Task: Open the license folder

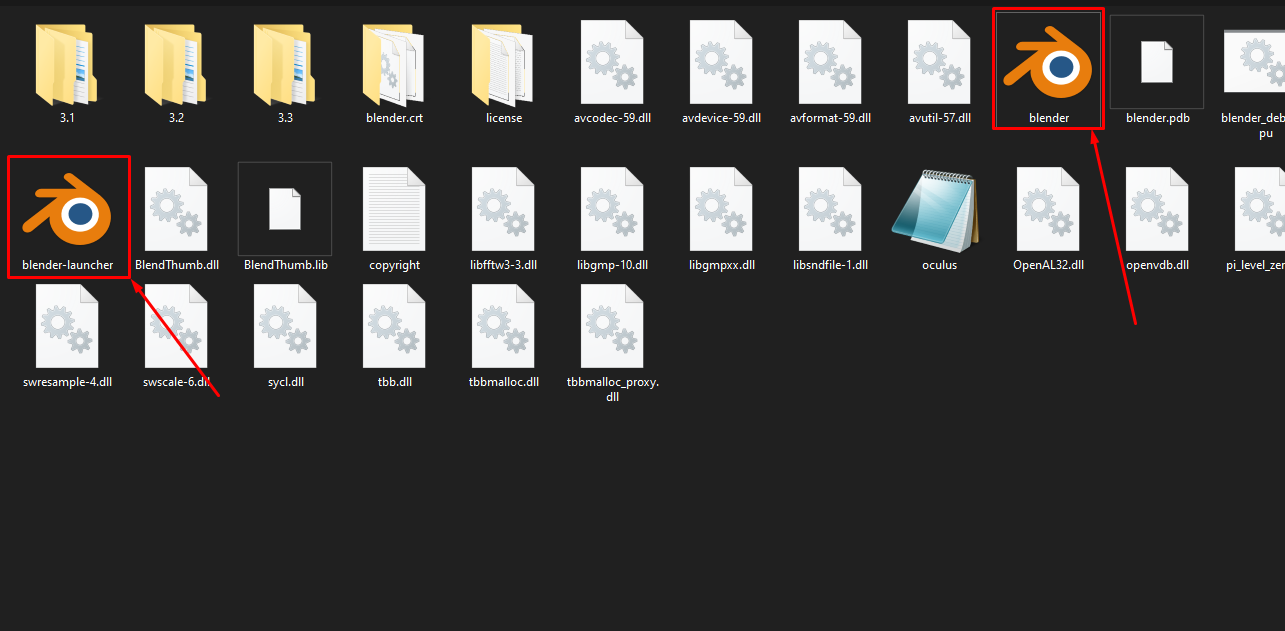Action: click(503, 65)
